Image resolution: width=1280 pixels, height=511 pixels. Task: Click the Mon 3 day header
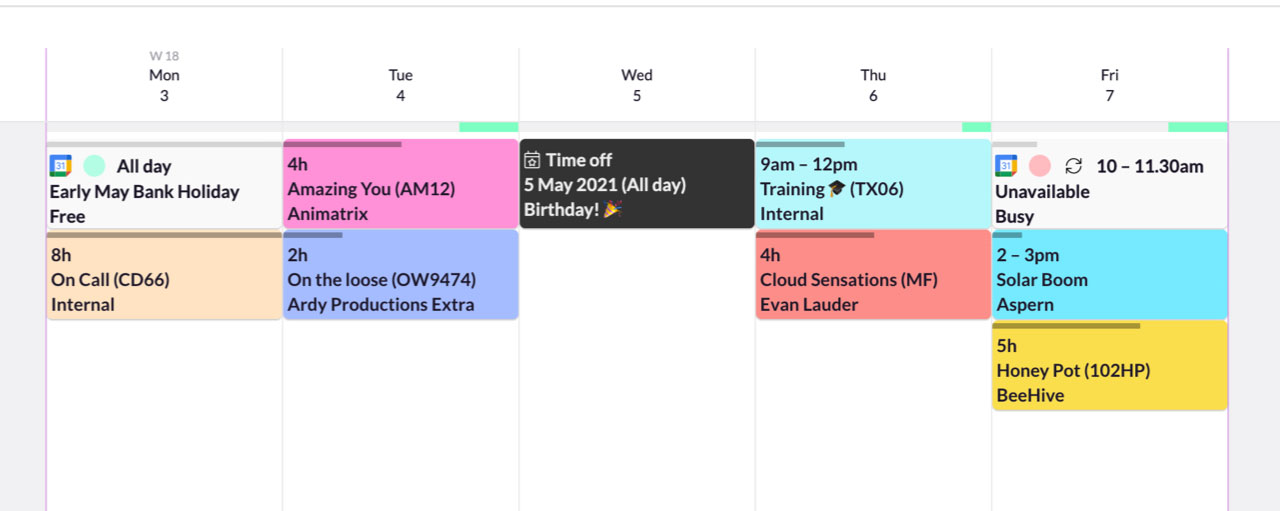(x=164, y=85)
